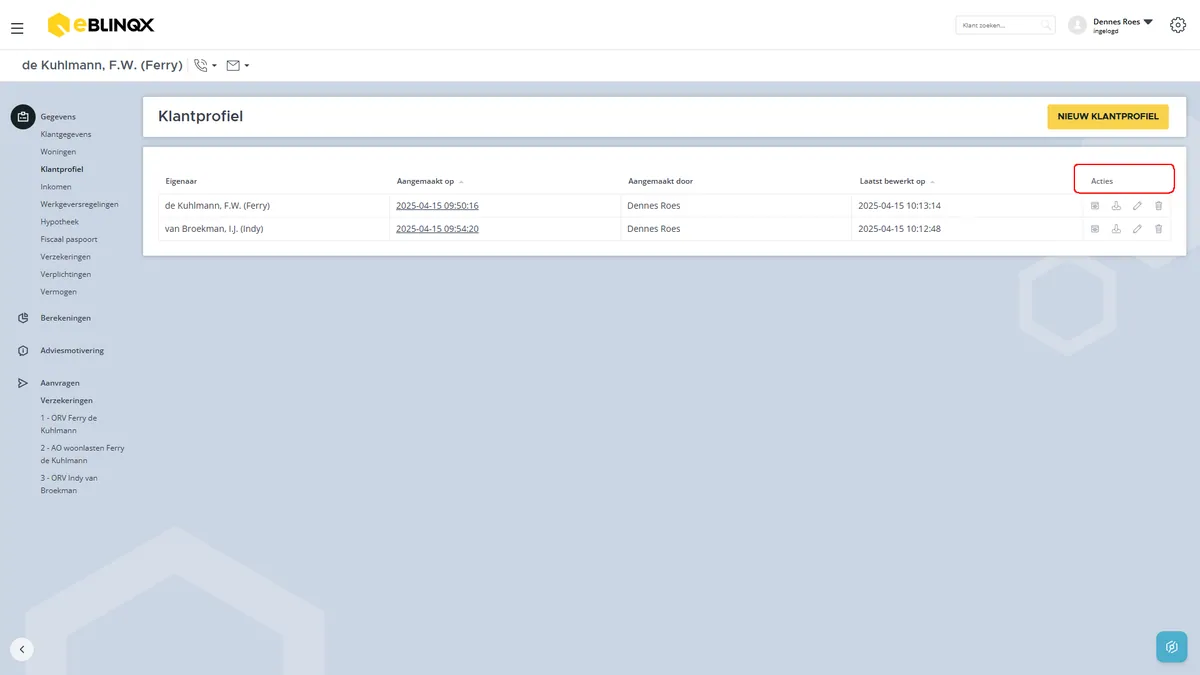1200x675 pixels.
Task: Expand the Dennes Roes user menu arrow
Action: (x=1148, y=21)
